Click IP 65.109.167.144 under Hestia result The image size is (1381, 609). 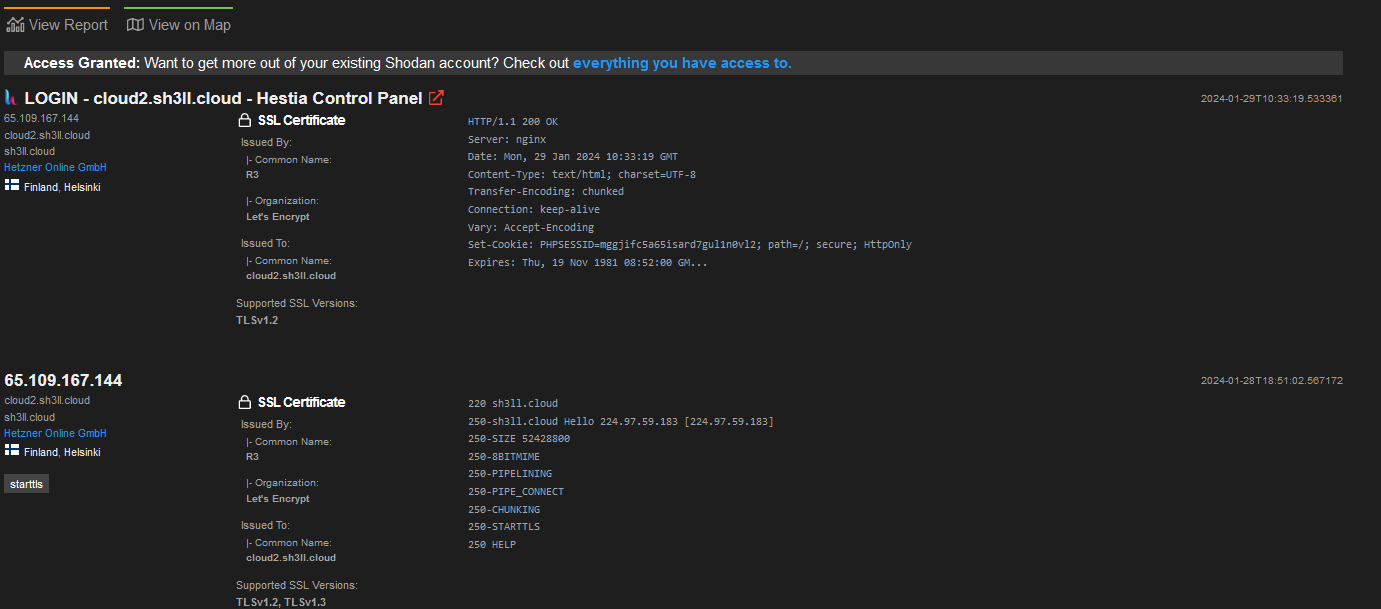pos(41,118)
